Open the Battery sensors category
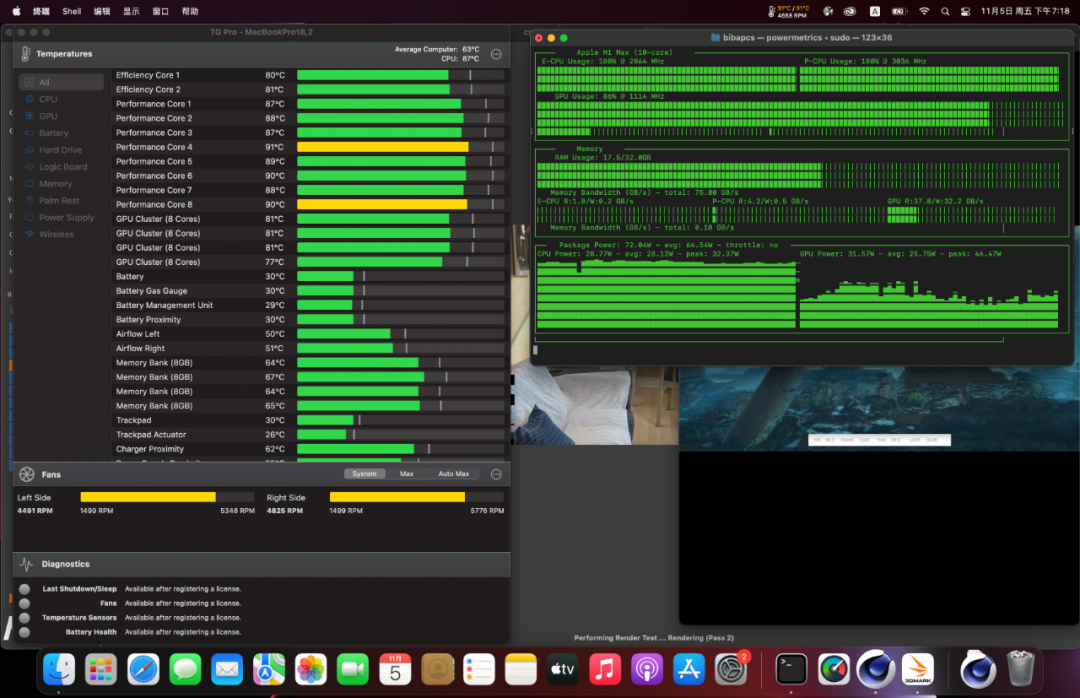The width and height of the screenshot is (1080, 698). (x=53, y=133)
